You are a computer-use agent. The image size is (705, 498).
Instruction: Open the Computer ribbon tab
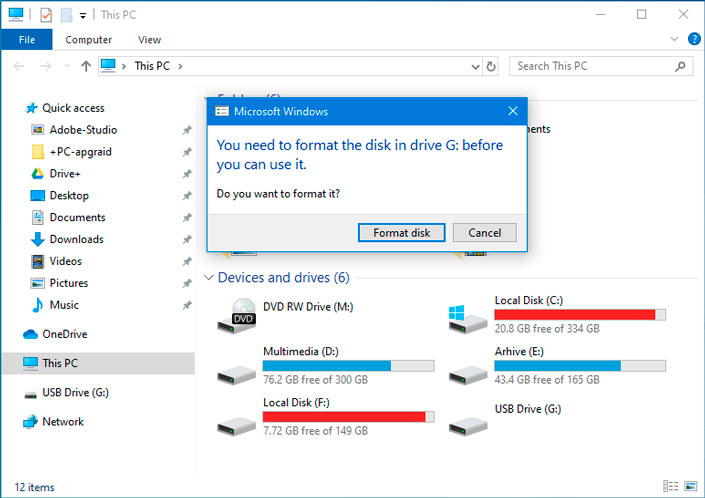click(x=88, y=40)
